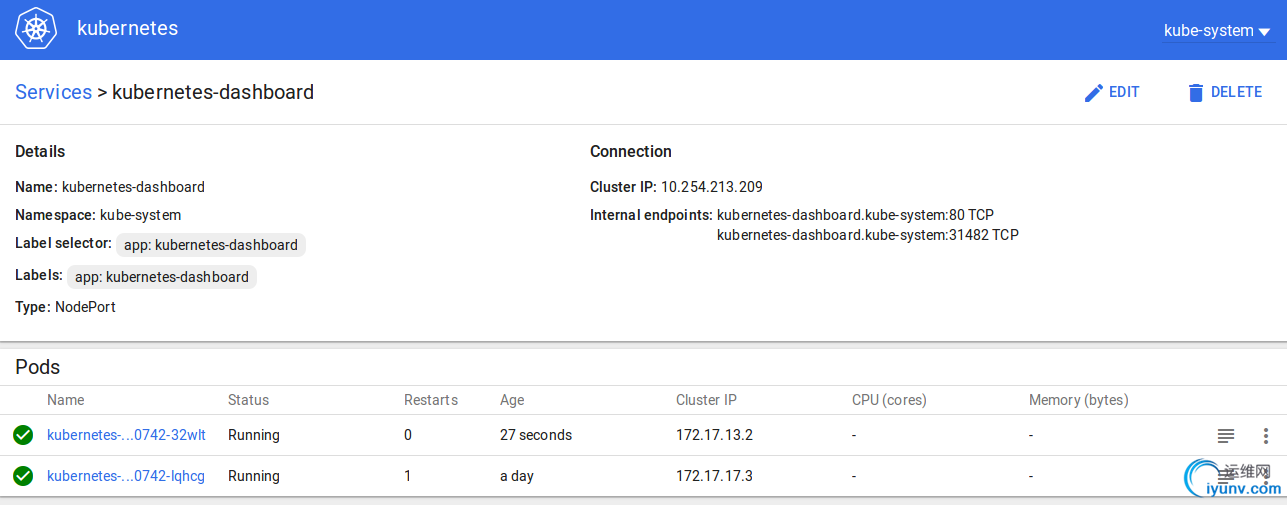Click the Type: NodePort text
This screenshot has width=1287, height=505.
pyautogui.click(x=65, y=307)
